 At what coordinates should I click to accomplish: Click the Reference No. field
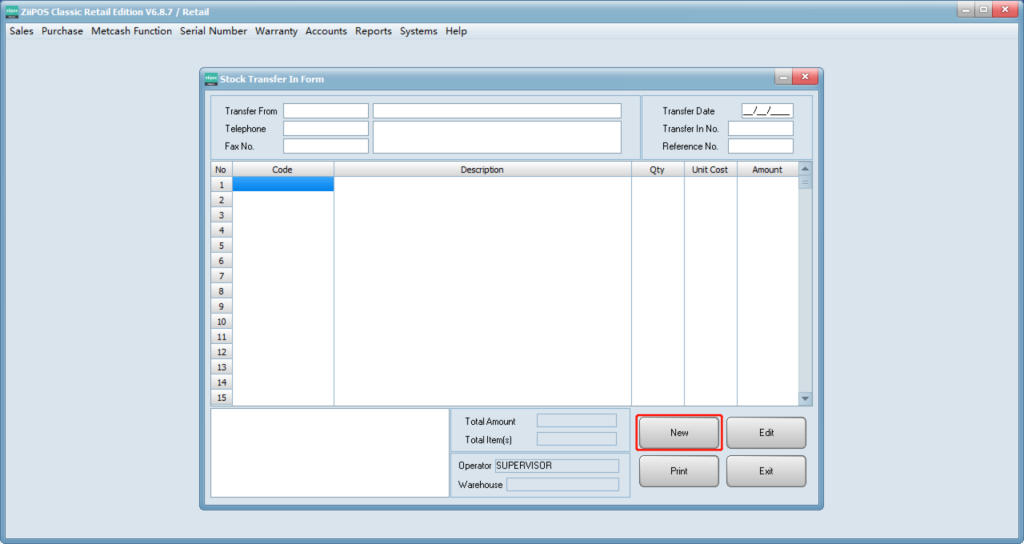coord(760,147)
